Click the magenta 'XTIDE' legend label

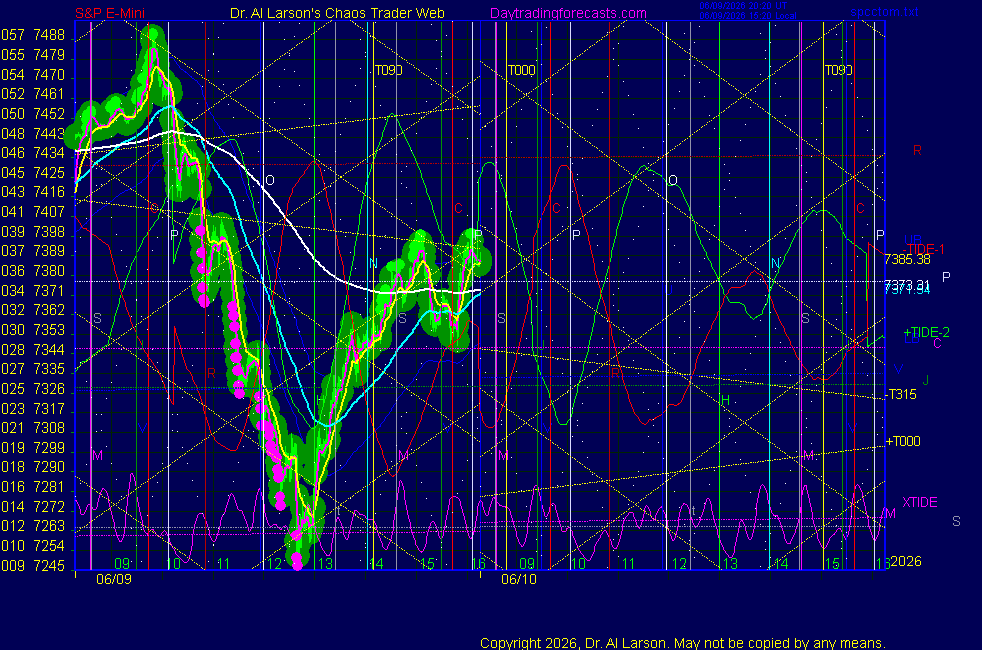pyautogui.click(x=920, y=503)
